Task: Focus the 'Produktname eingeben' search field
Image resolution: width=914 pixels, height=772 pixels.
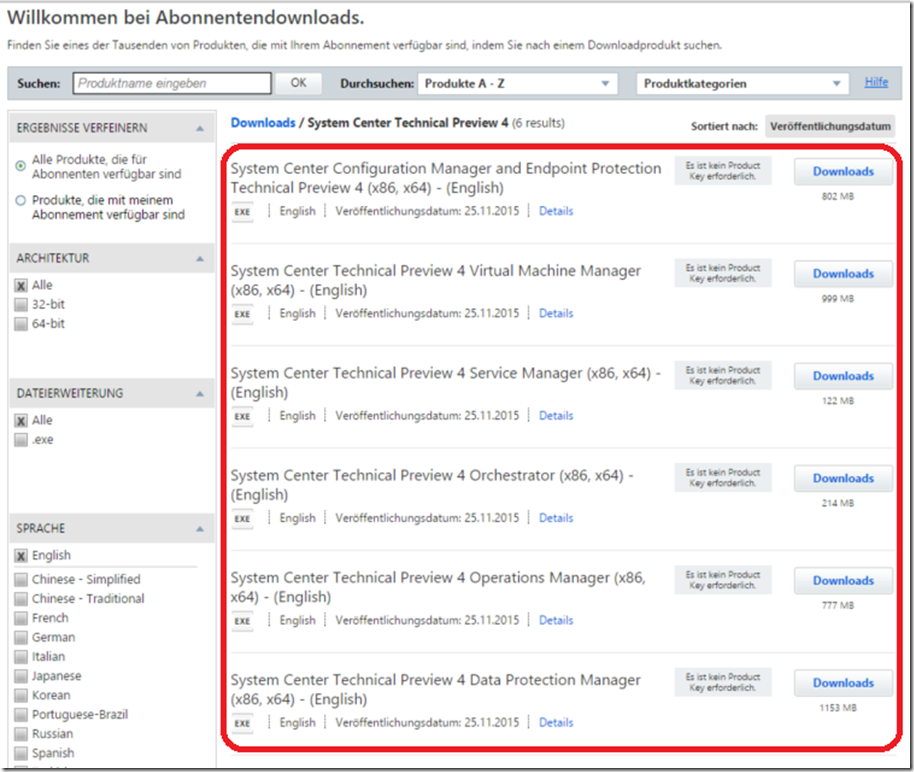Action: (172, 83)
